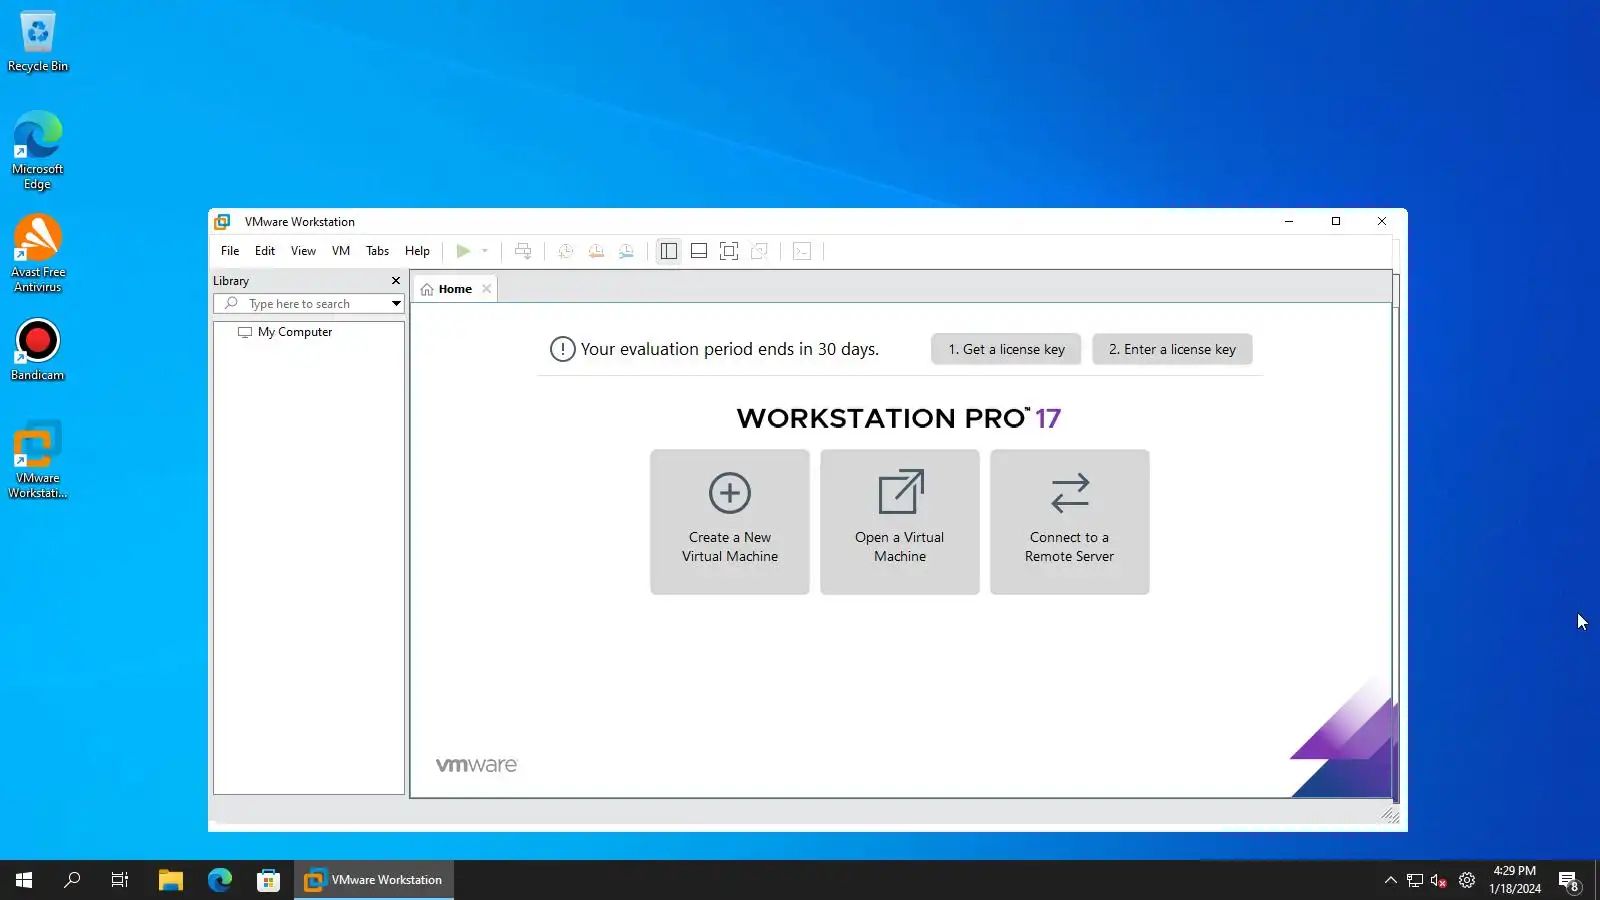Click the VMware Workstation desktop shortcut

(38, 459)
